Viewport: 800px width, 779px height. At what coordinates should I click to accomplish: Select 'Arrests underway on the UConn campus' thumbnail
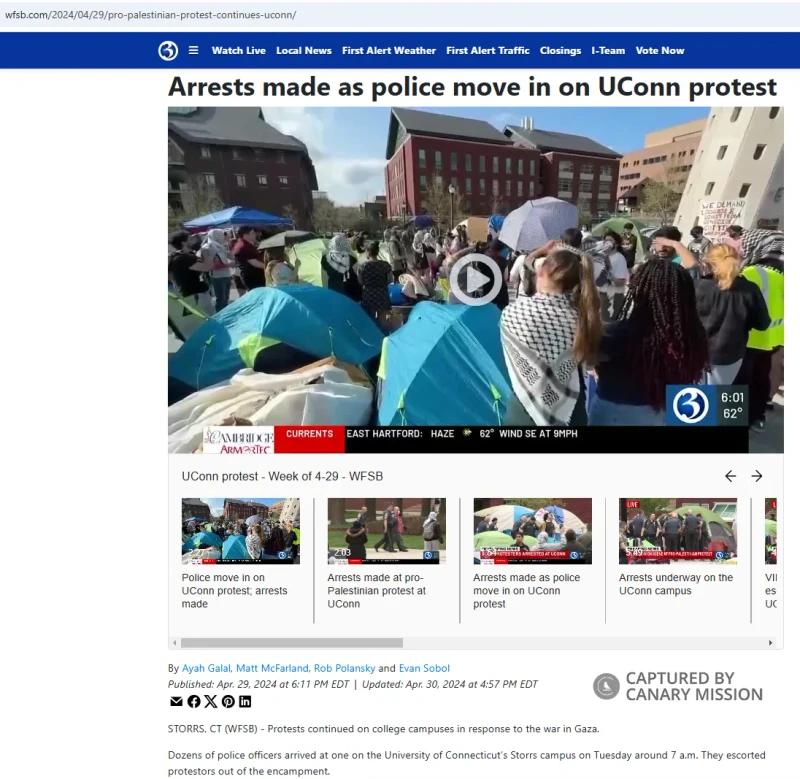pyautogui.click(x=678, y=531)
